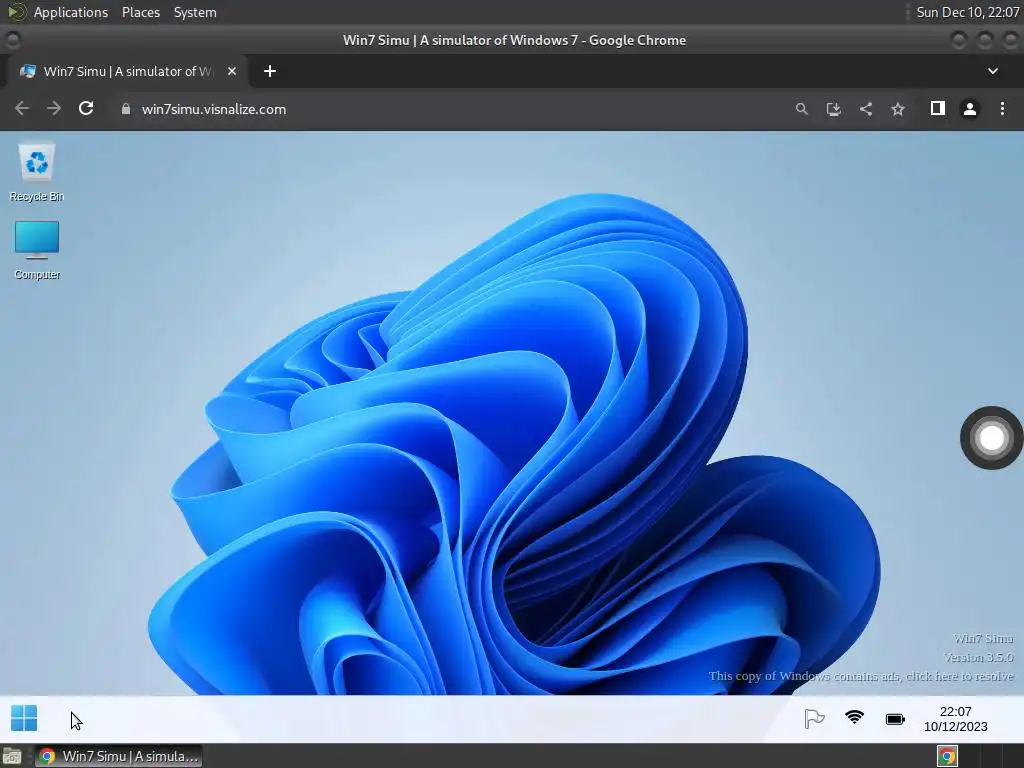
Task: Check the battery status tray icon
Action: tap(895, 719)
